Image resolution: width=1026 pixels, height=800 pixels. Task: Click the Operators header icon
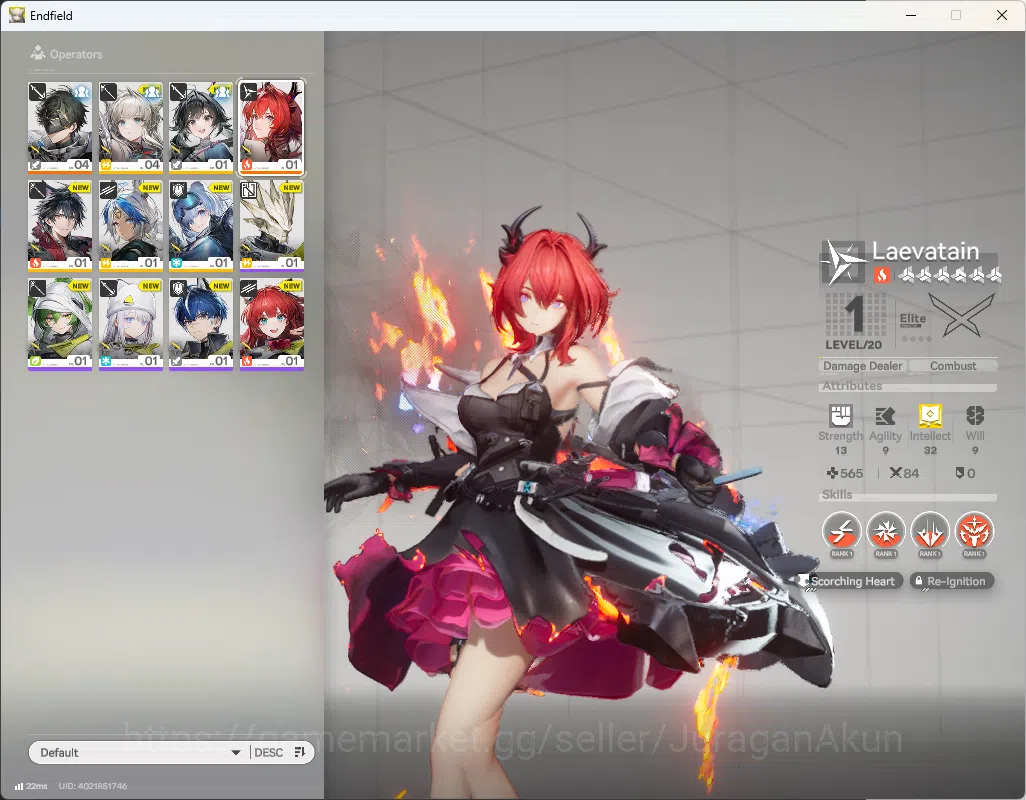click(x=38, y=53)
